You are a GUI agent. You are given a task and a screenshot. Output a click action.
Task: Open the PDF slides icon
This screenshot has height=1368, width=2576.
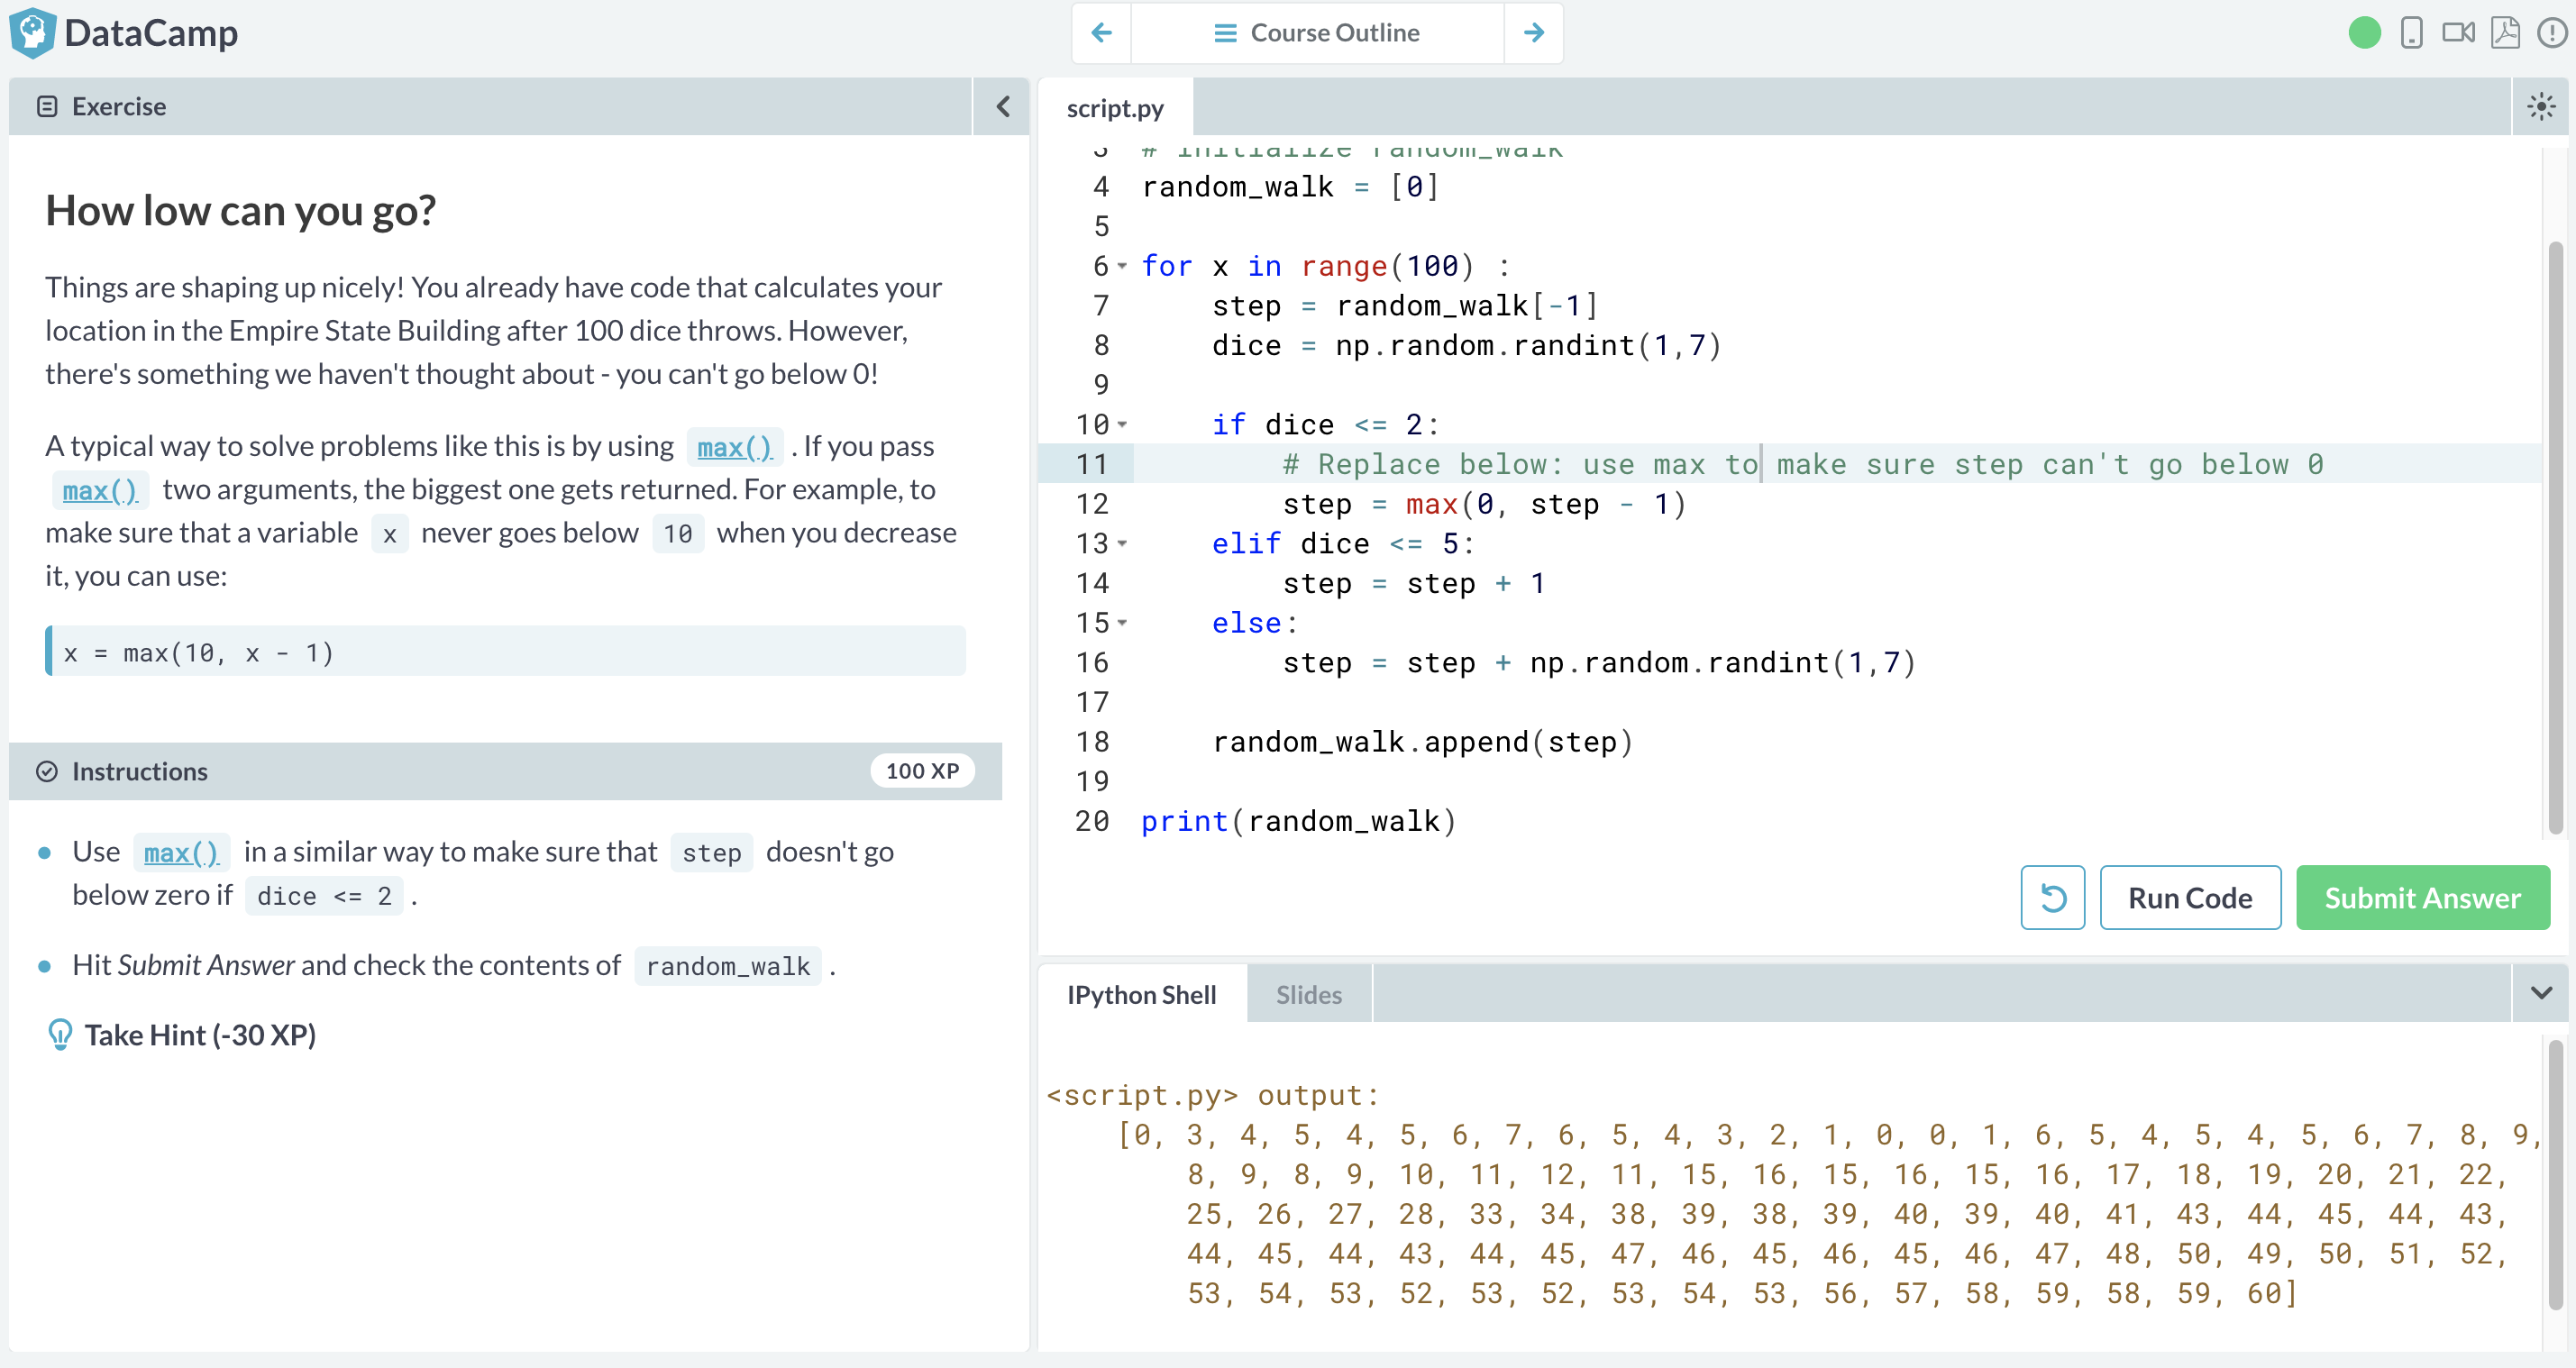pos(2504,33)
